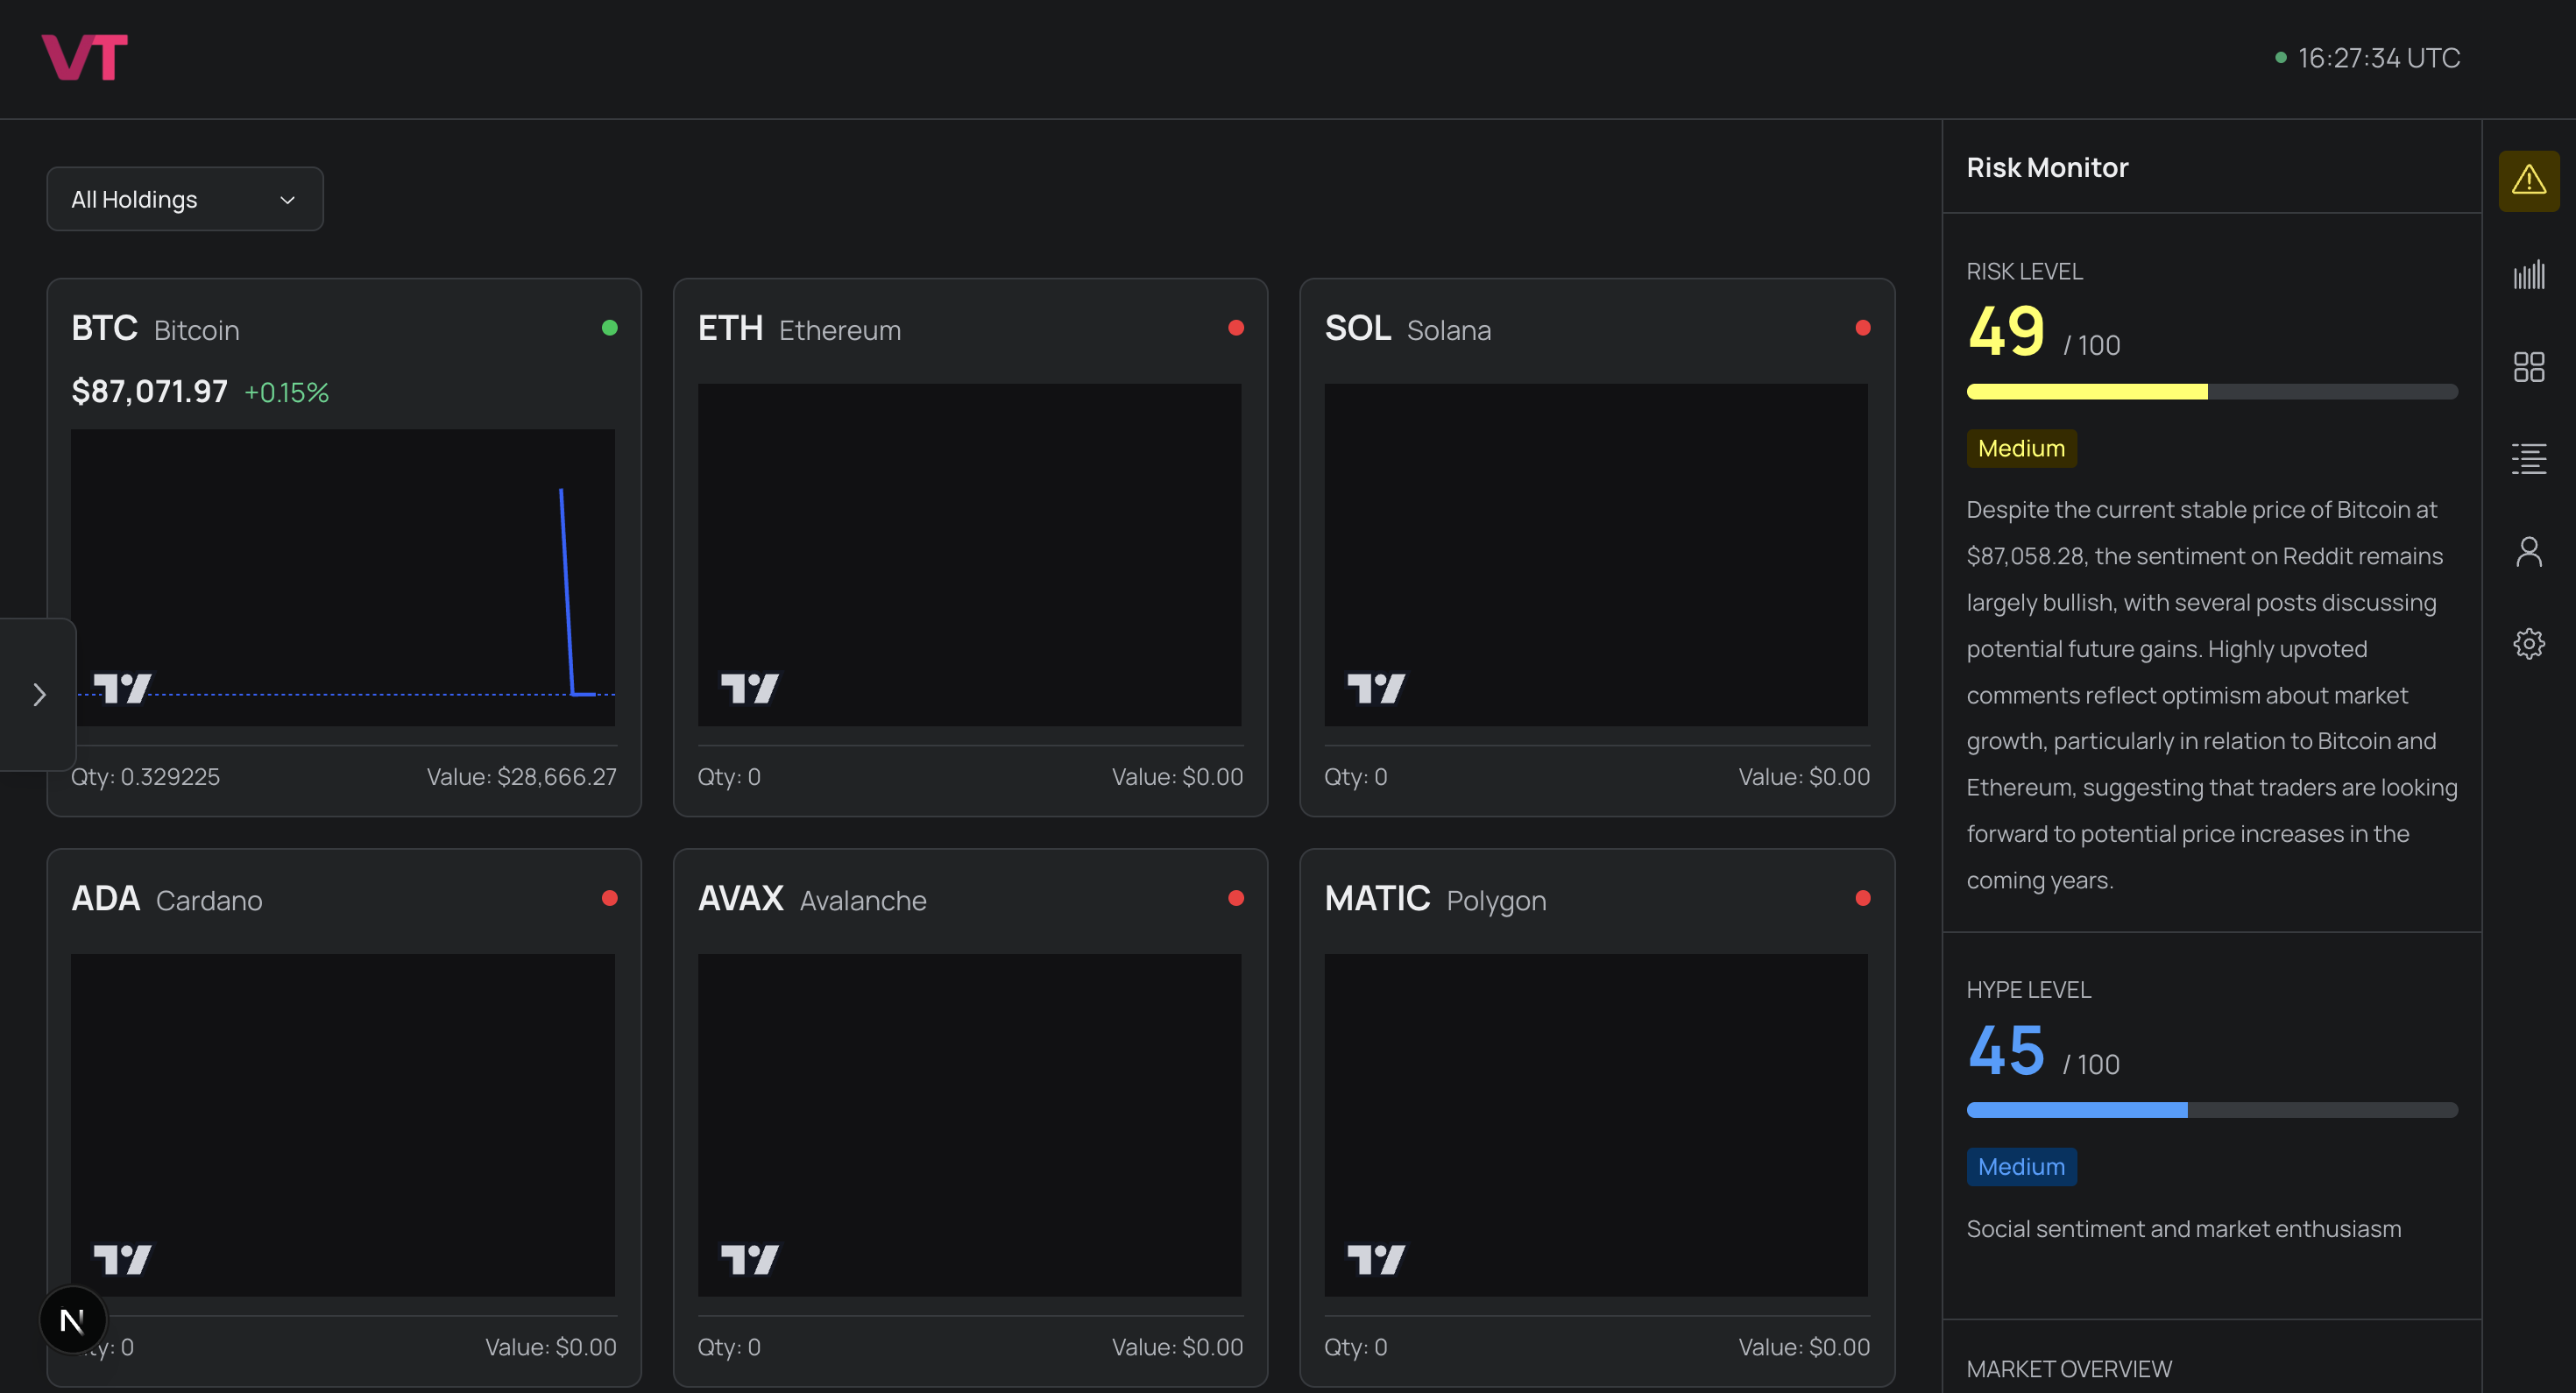Open the list panel in the sidebar

tap(2528, 459)
